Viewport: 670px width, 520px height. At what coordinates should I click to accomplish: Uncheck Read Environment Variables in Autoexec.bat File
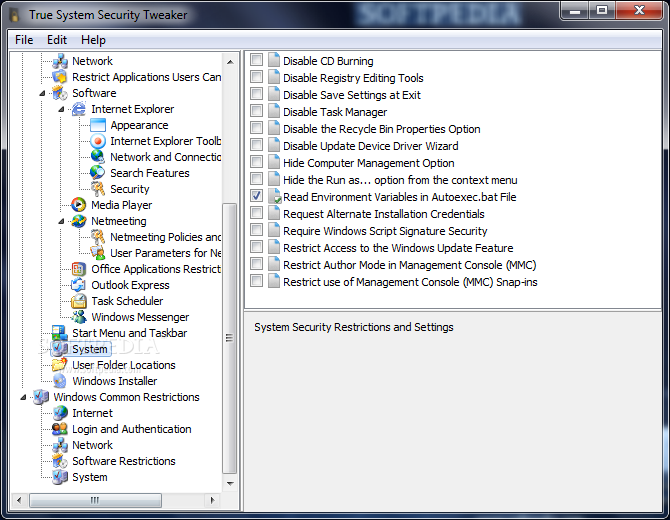256,196
